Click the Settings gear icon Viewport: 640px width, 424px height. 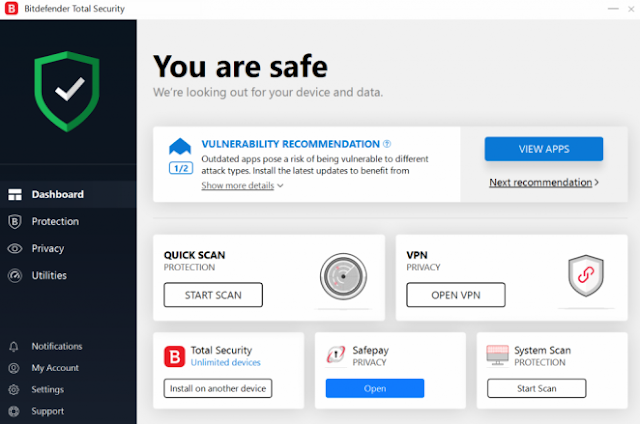(x=14, y=390)
